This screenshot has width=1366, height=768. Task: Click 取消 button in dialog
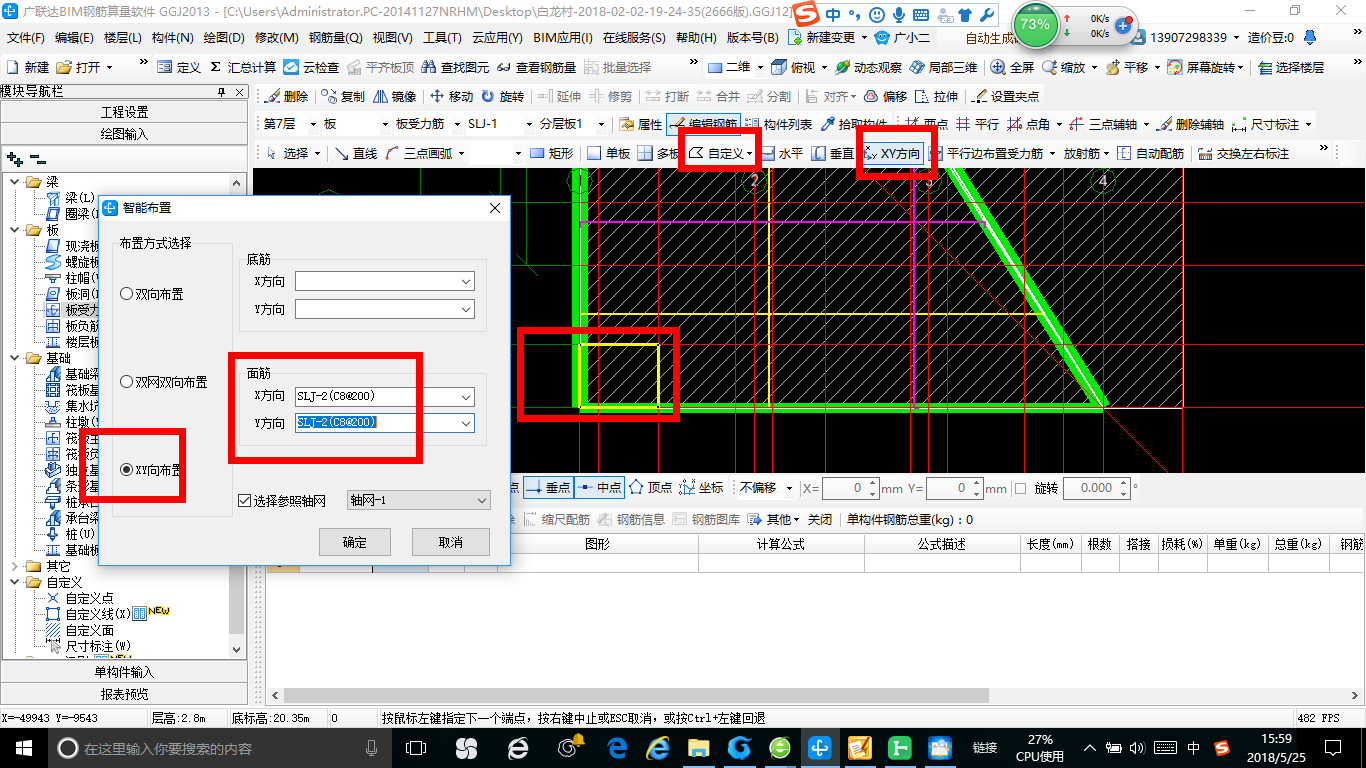451,542
